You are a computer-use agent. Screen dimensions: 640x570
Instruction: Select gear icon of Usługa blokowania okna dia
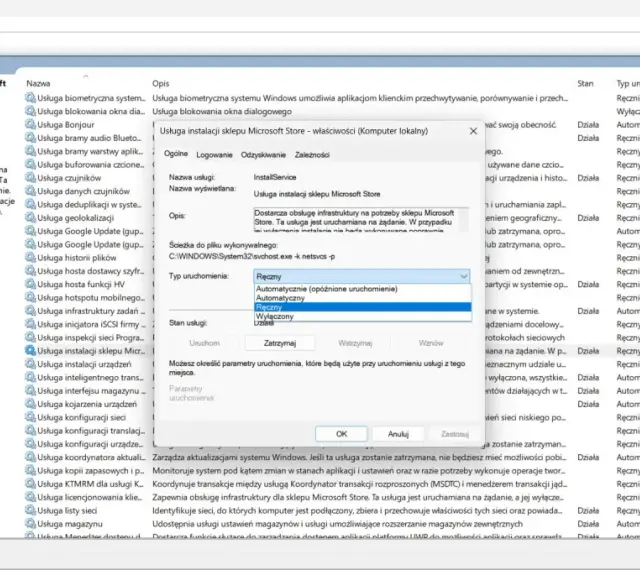[x=30, y=111]
